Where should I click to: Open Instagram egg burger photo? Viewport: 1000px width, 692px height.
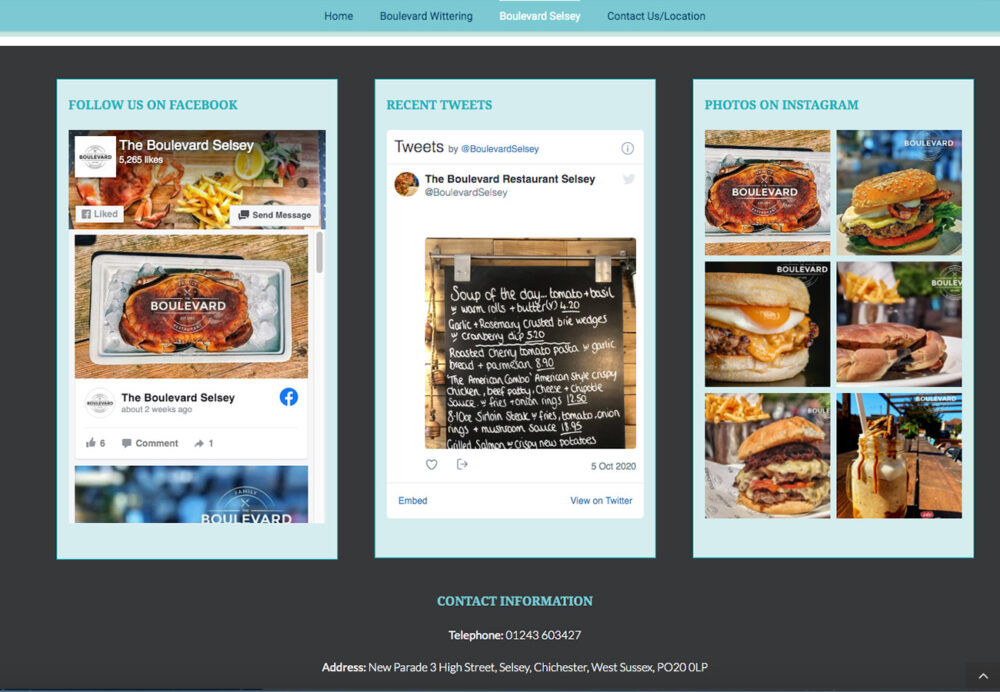pos(767,324)
